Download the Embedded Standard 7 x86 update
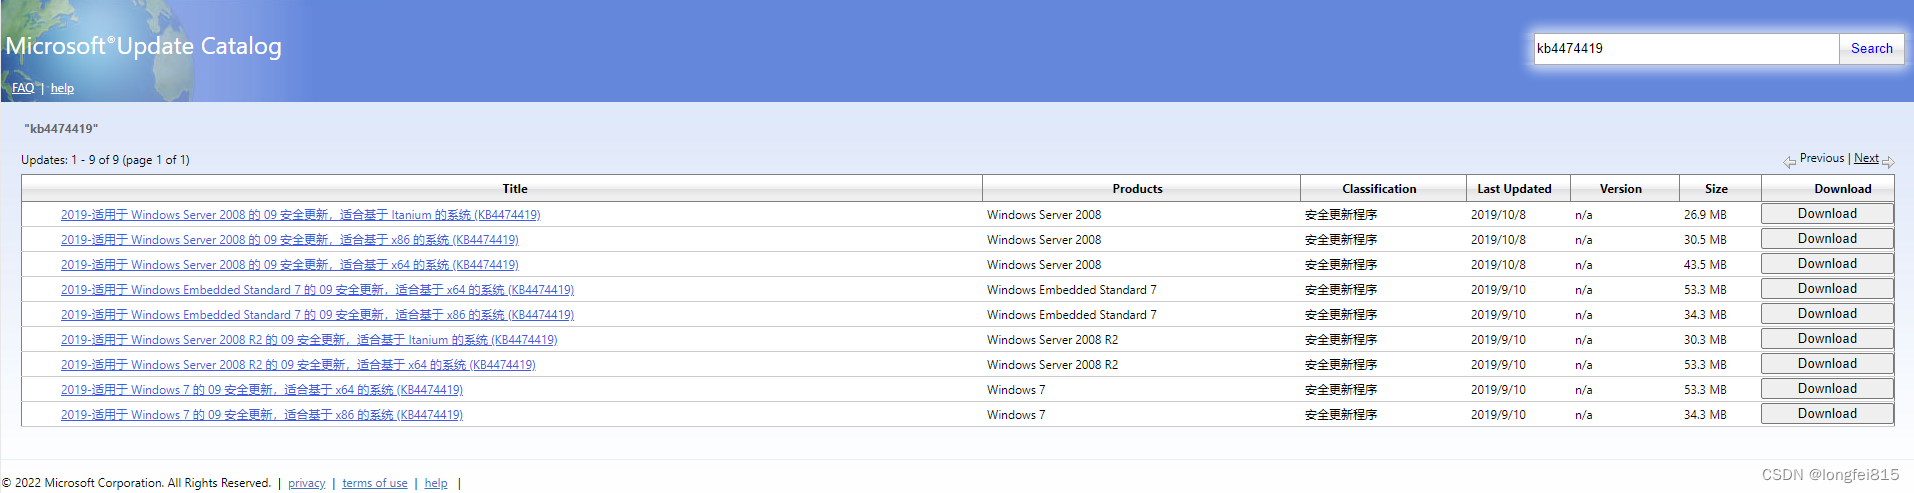Screen dimensions: 1914x493 1827,314
